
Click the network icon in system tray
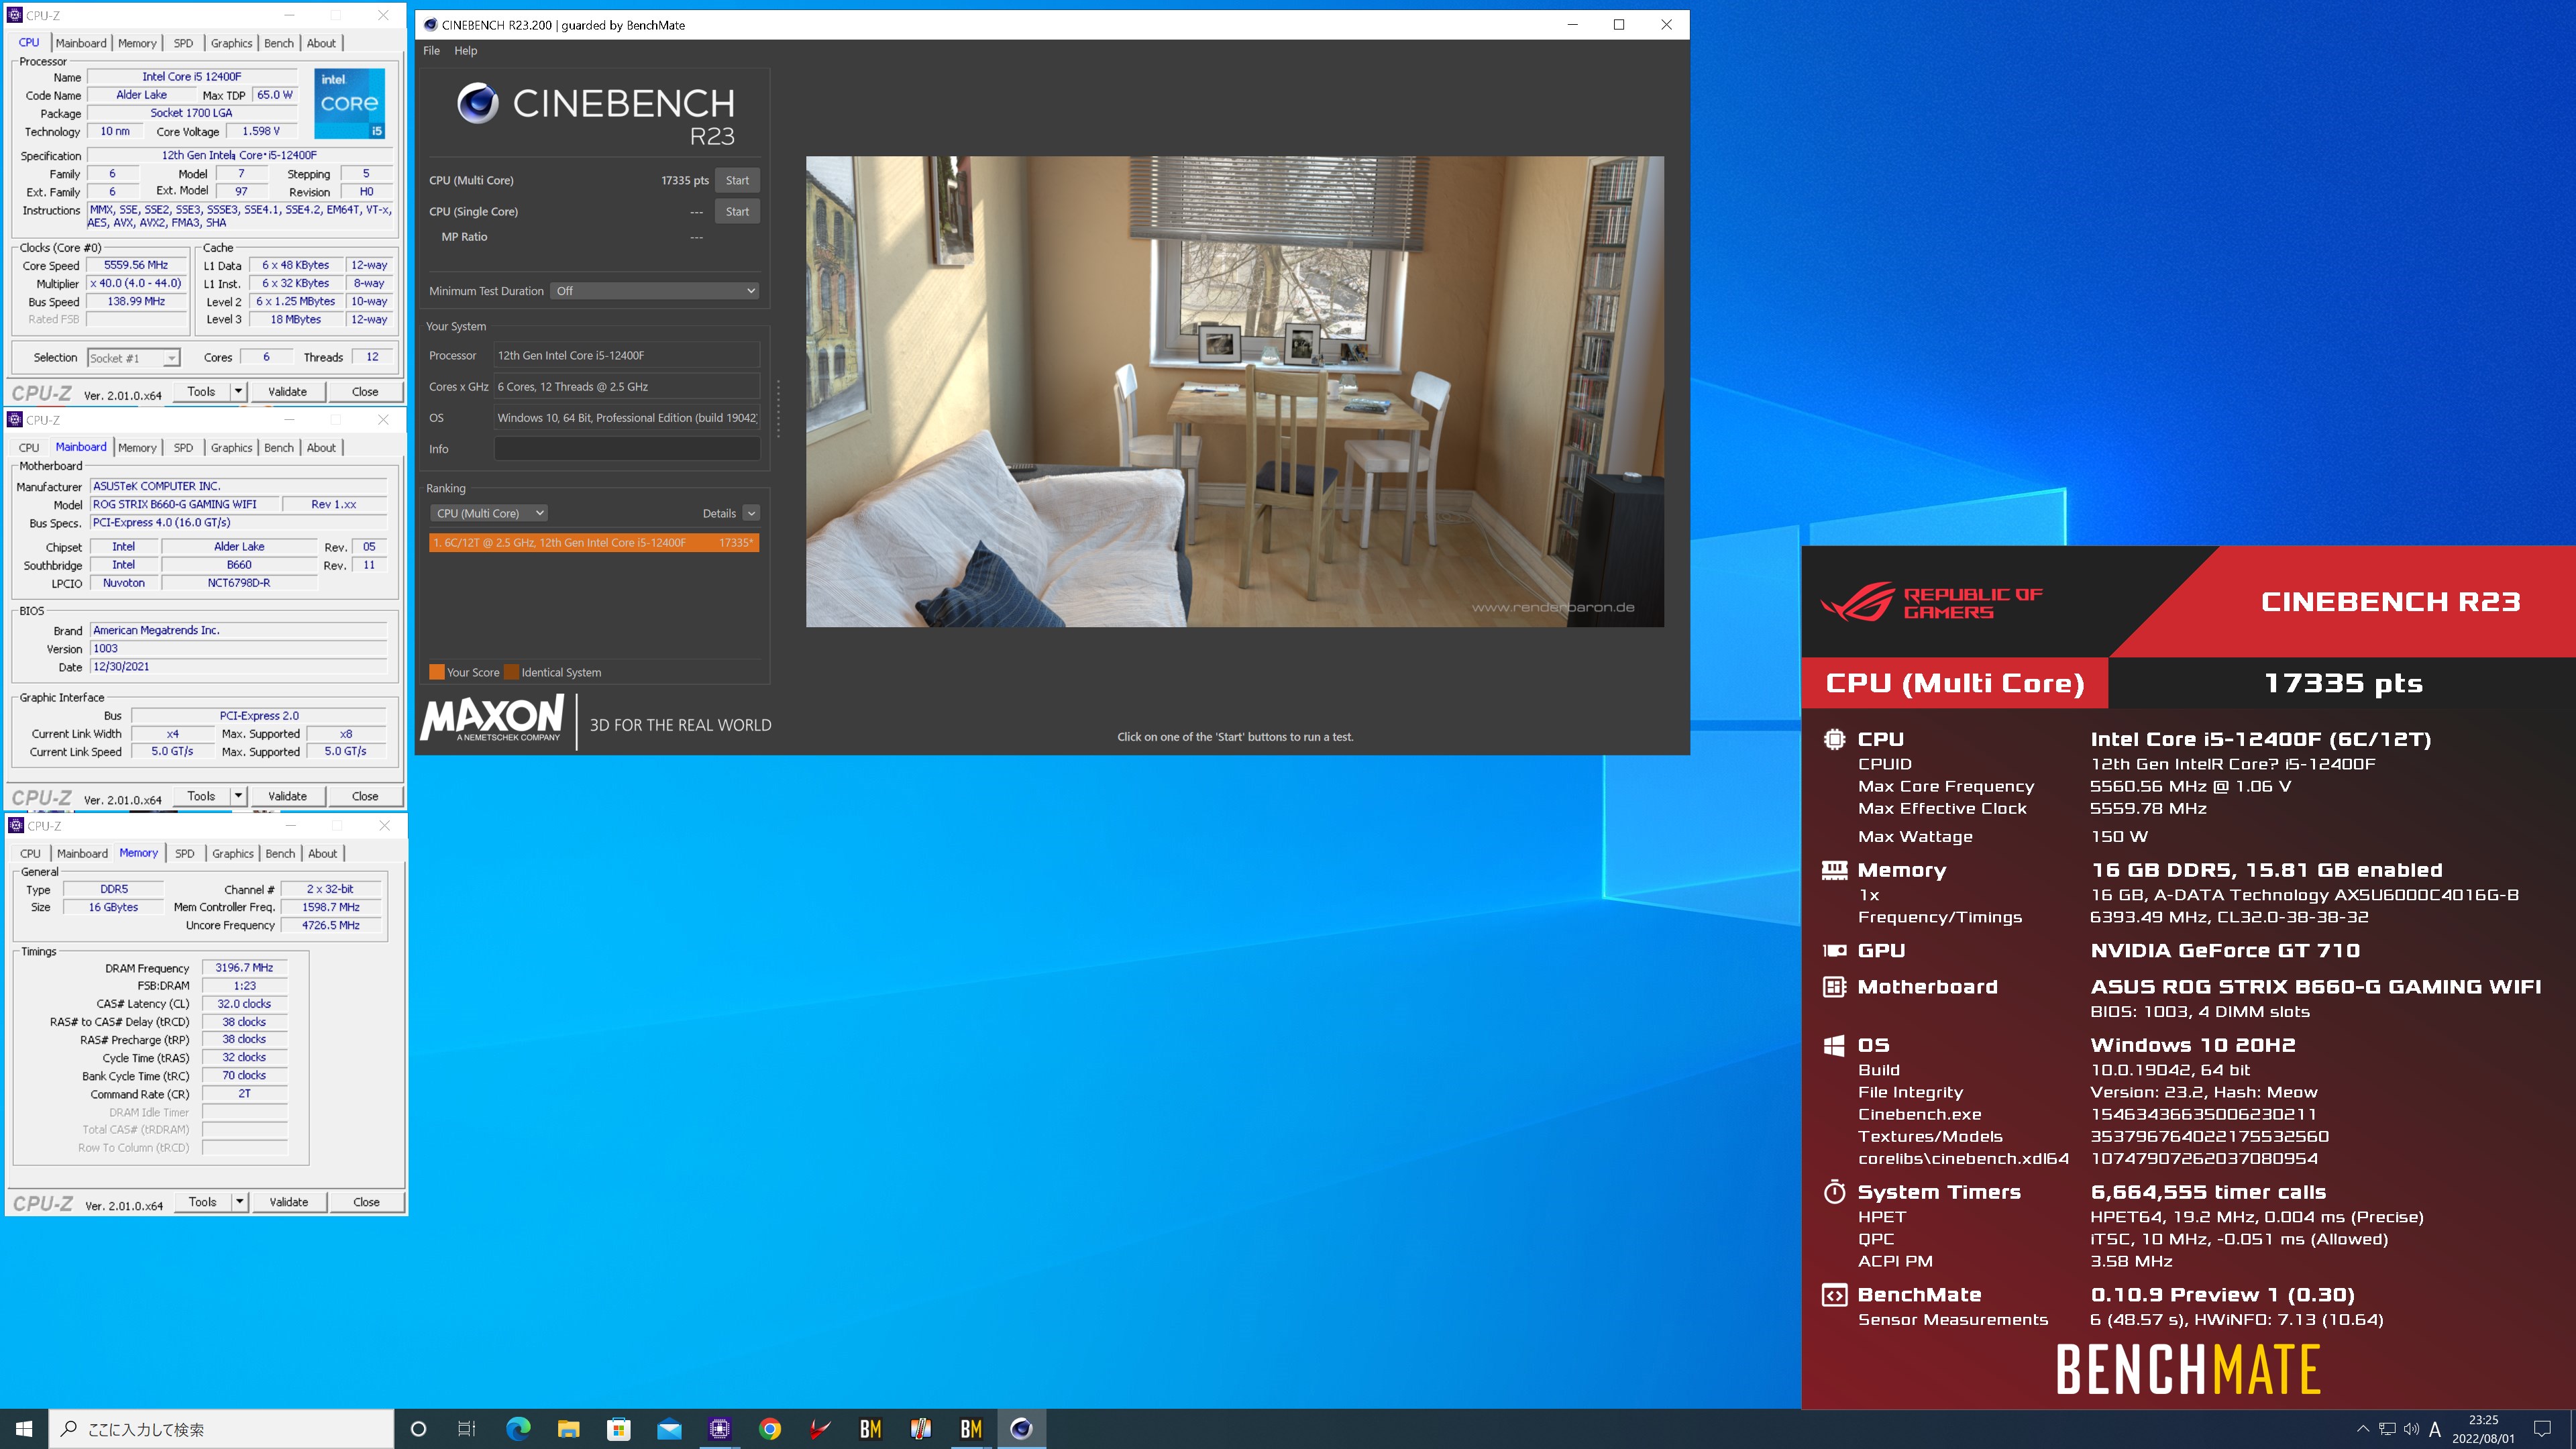[x=2387, y=1429]
